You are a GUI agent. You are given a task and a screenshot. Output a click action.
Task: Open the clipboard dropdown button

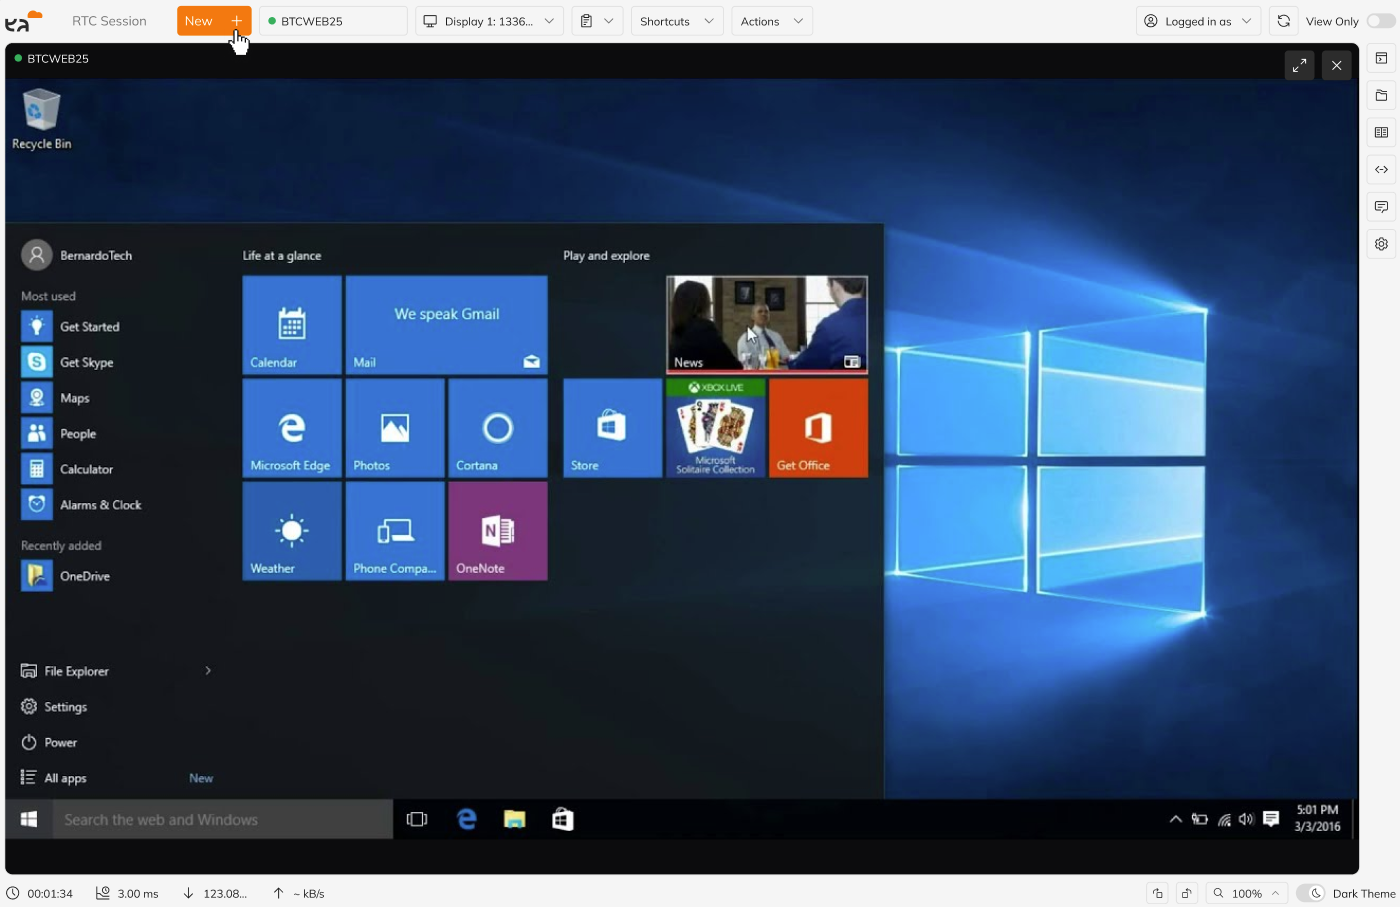coord(597,21)
